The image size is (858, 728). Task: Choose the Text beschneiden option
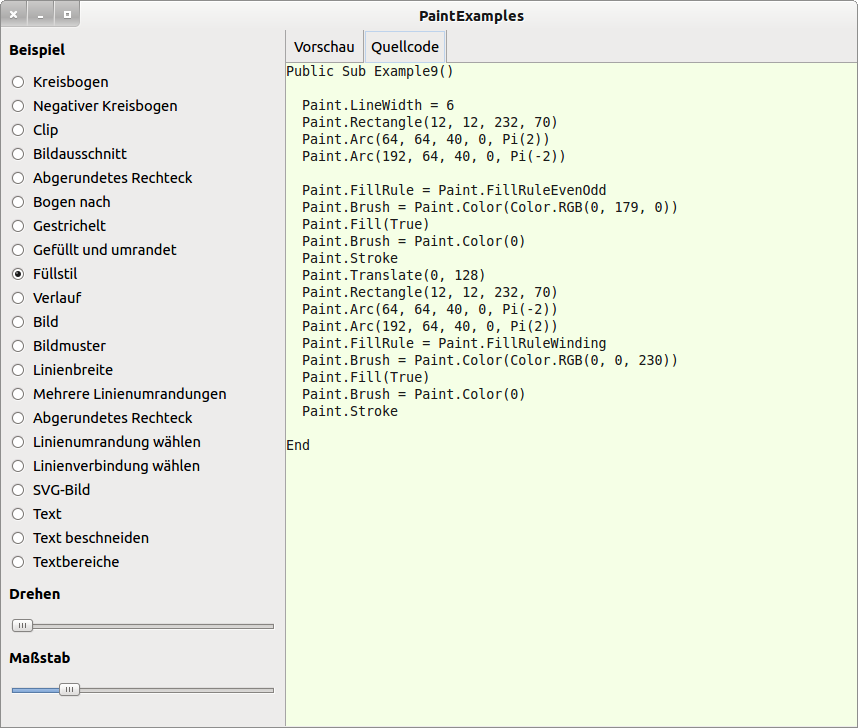17,538
